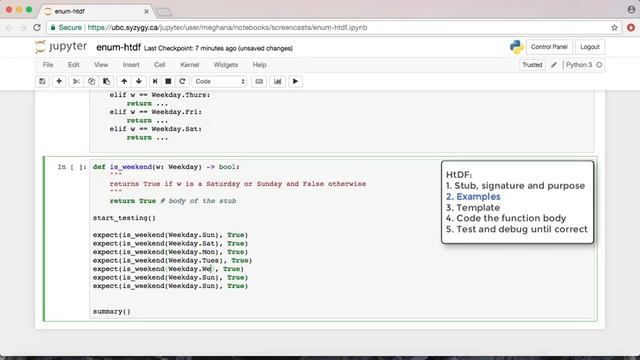Click the bar chart toolbar icon

(x=278, y=81)
